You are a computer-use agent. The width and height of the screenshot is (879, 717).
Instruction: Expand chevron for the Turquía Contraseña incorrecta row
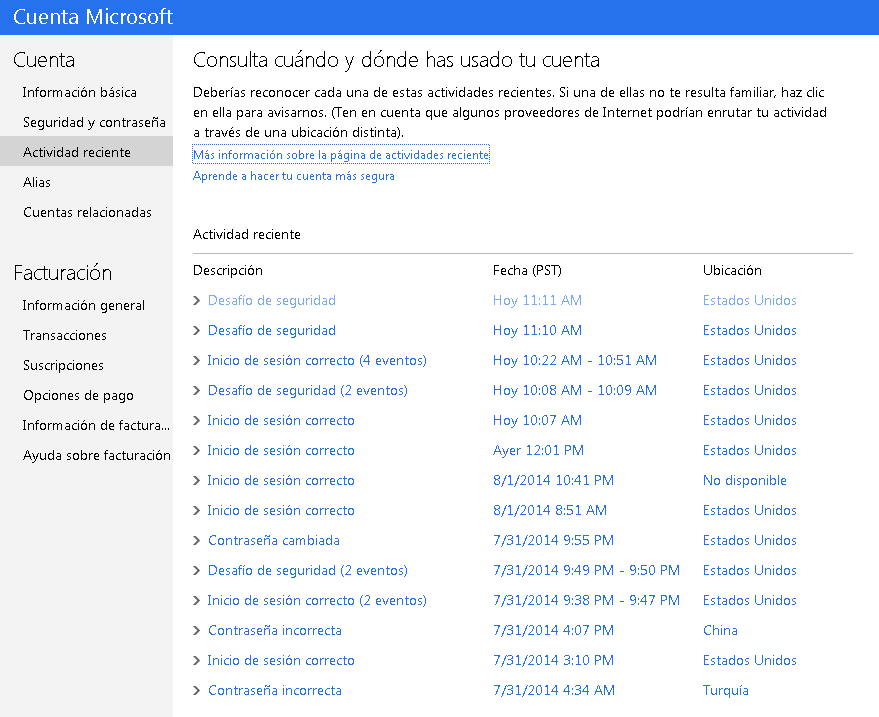pos(196,691)
